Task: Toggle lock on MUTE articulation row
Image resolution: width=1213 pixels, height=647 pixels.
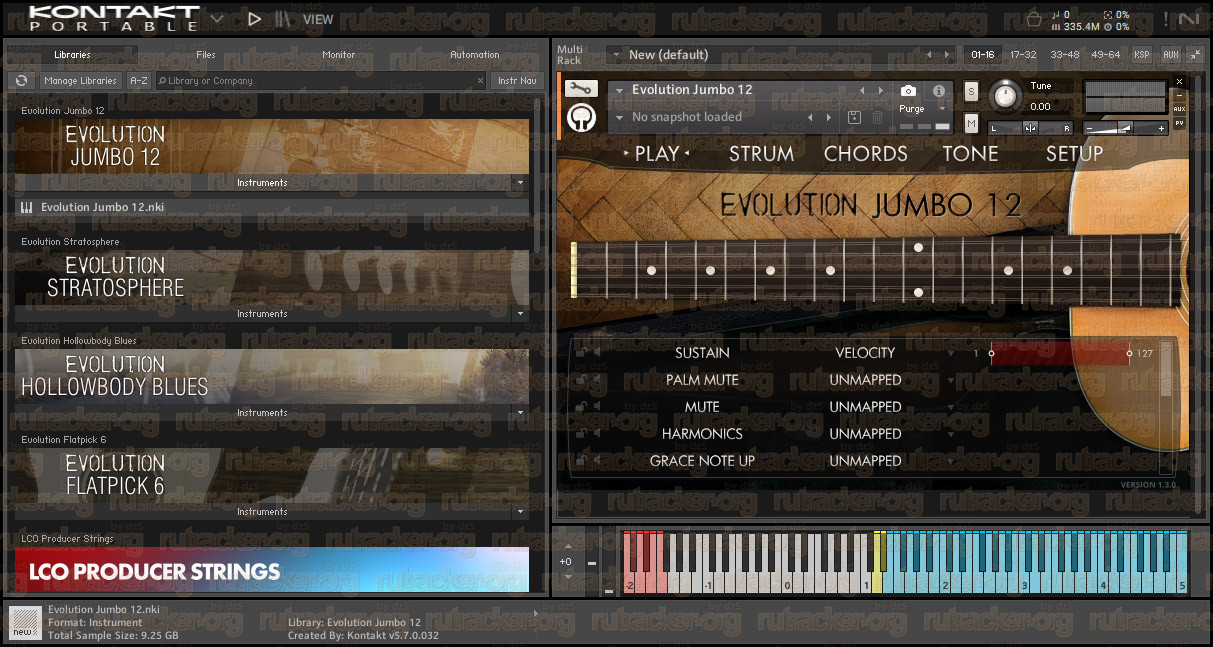Action: point(581,406)
